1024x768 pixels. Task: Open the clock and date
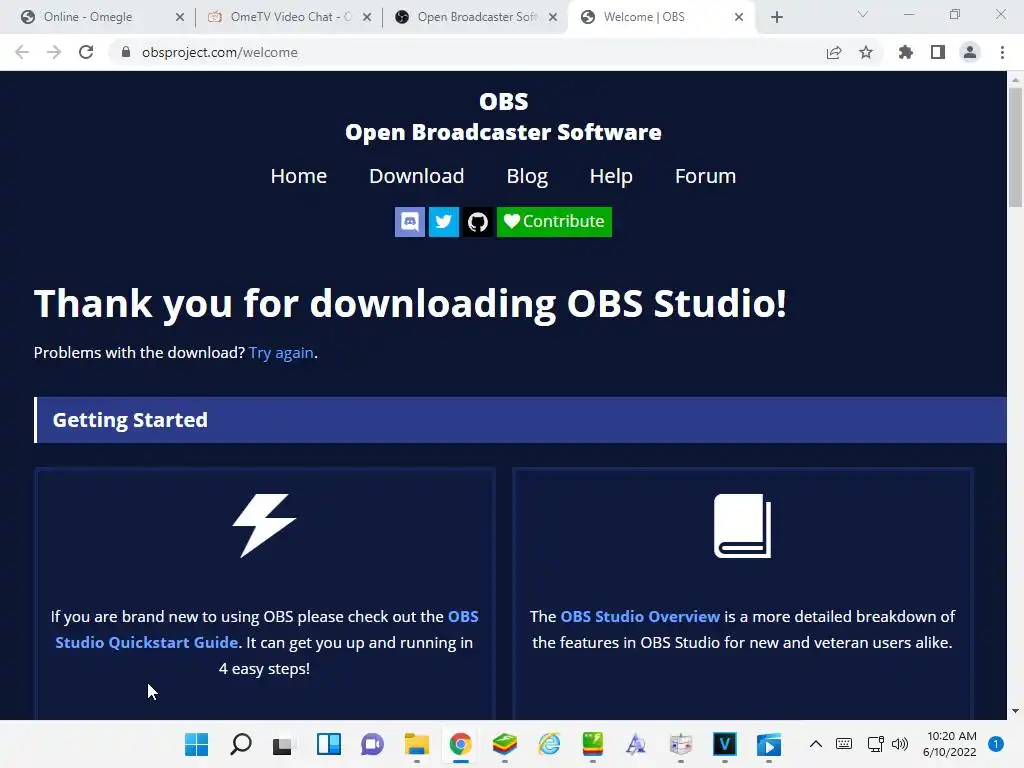pos(950,744)
